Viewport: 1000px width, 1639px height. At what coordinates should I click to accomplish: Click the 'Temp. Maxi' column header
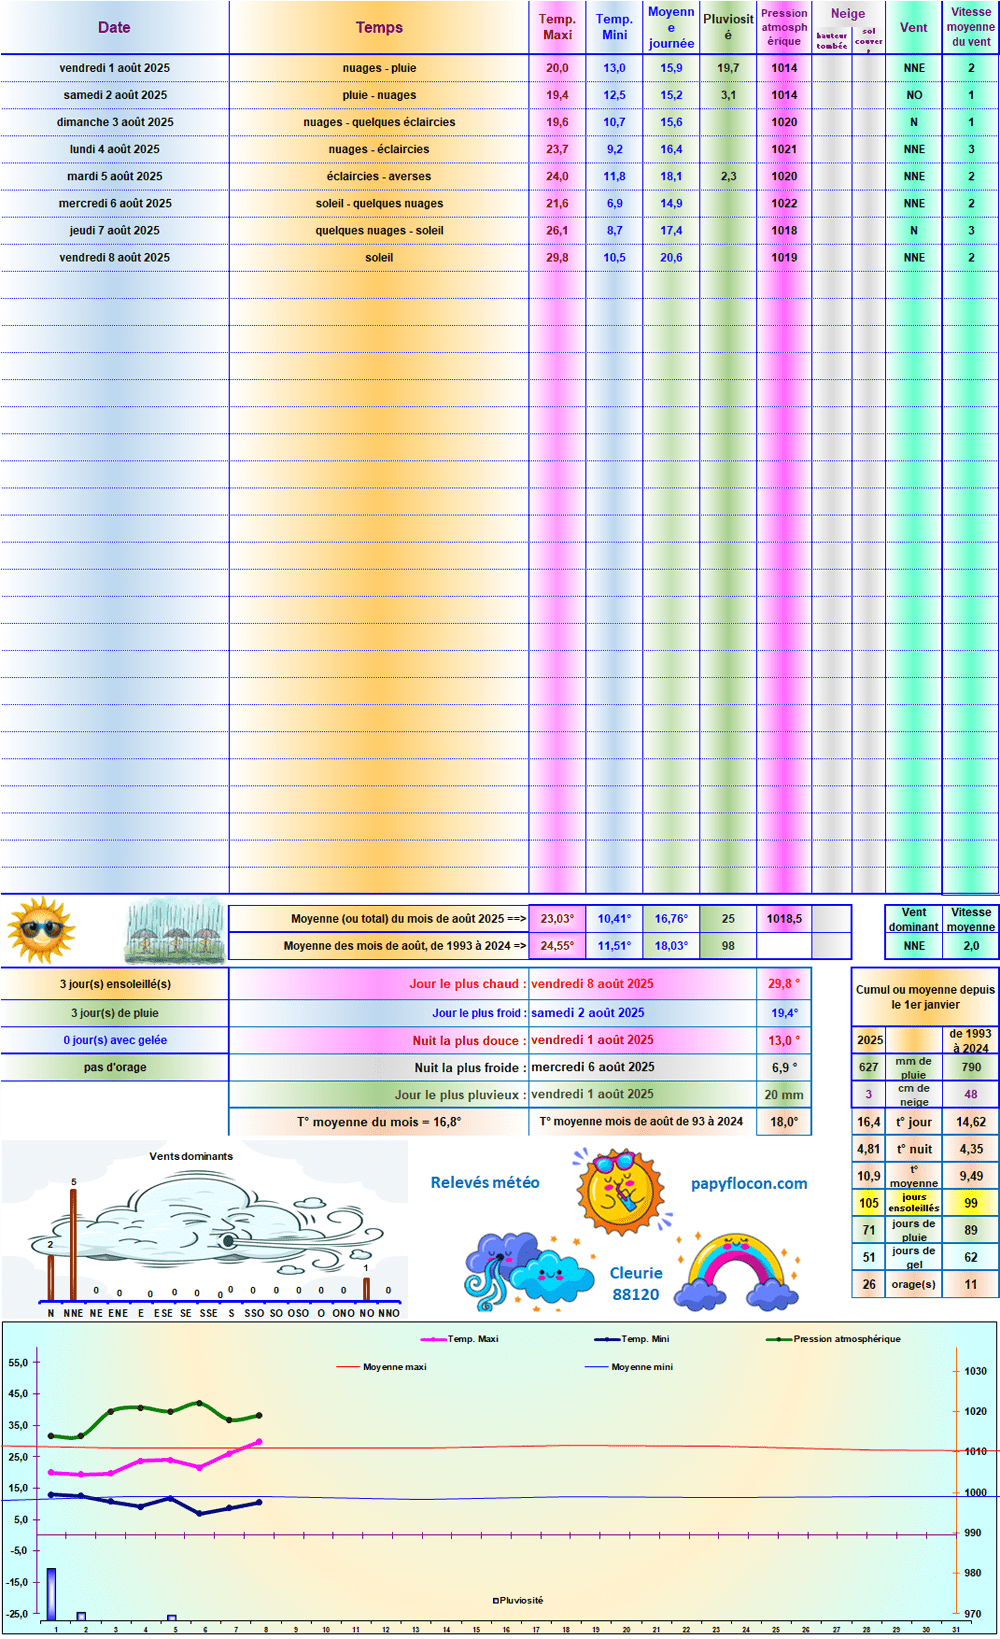tap(557, 27)
